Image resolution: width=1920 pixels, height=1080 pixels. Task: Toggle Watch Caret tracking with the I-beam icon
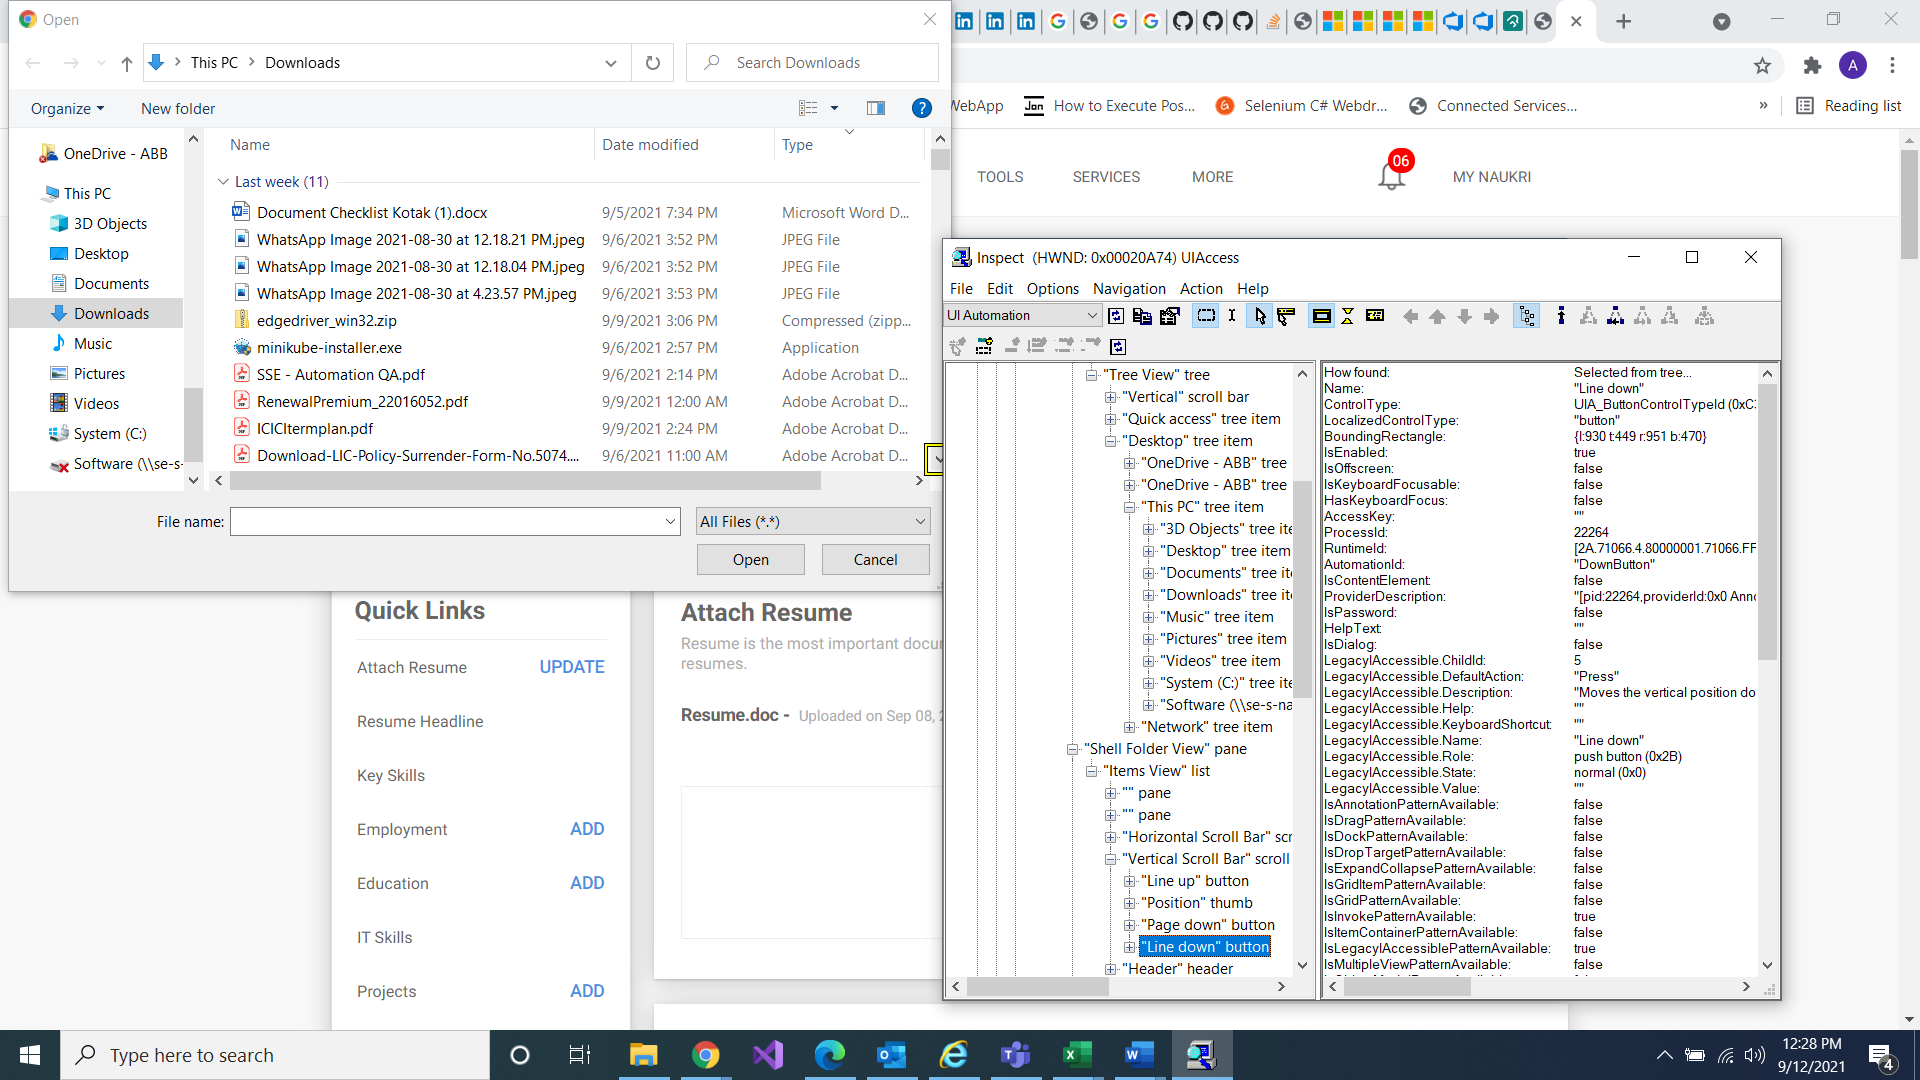1232,316
